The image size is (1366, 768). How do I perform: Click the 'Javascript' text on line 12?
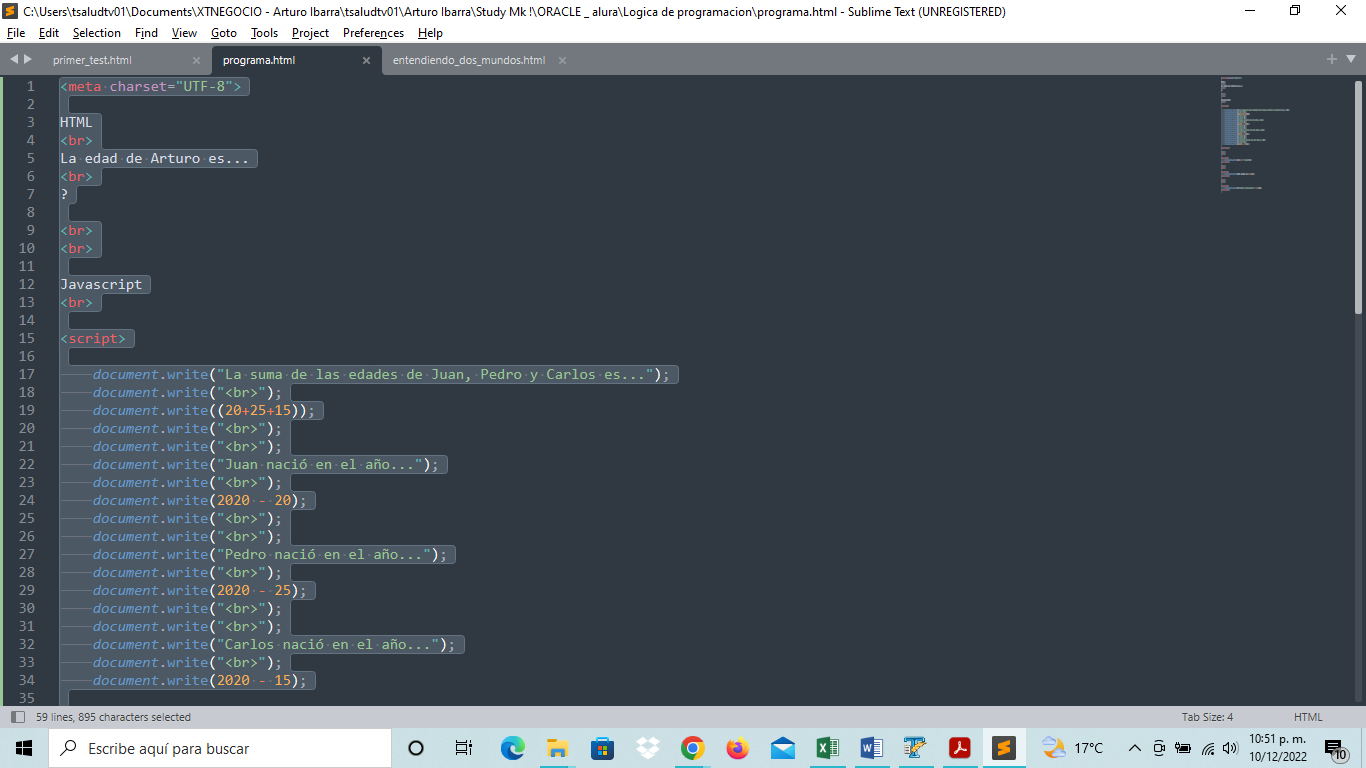101,285
